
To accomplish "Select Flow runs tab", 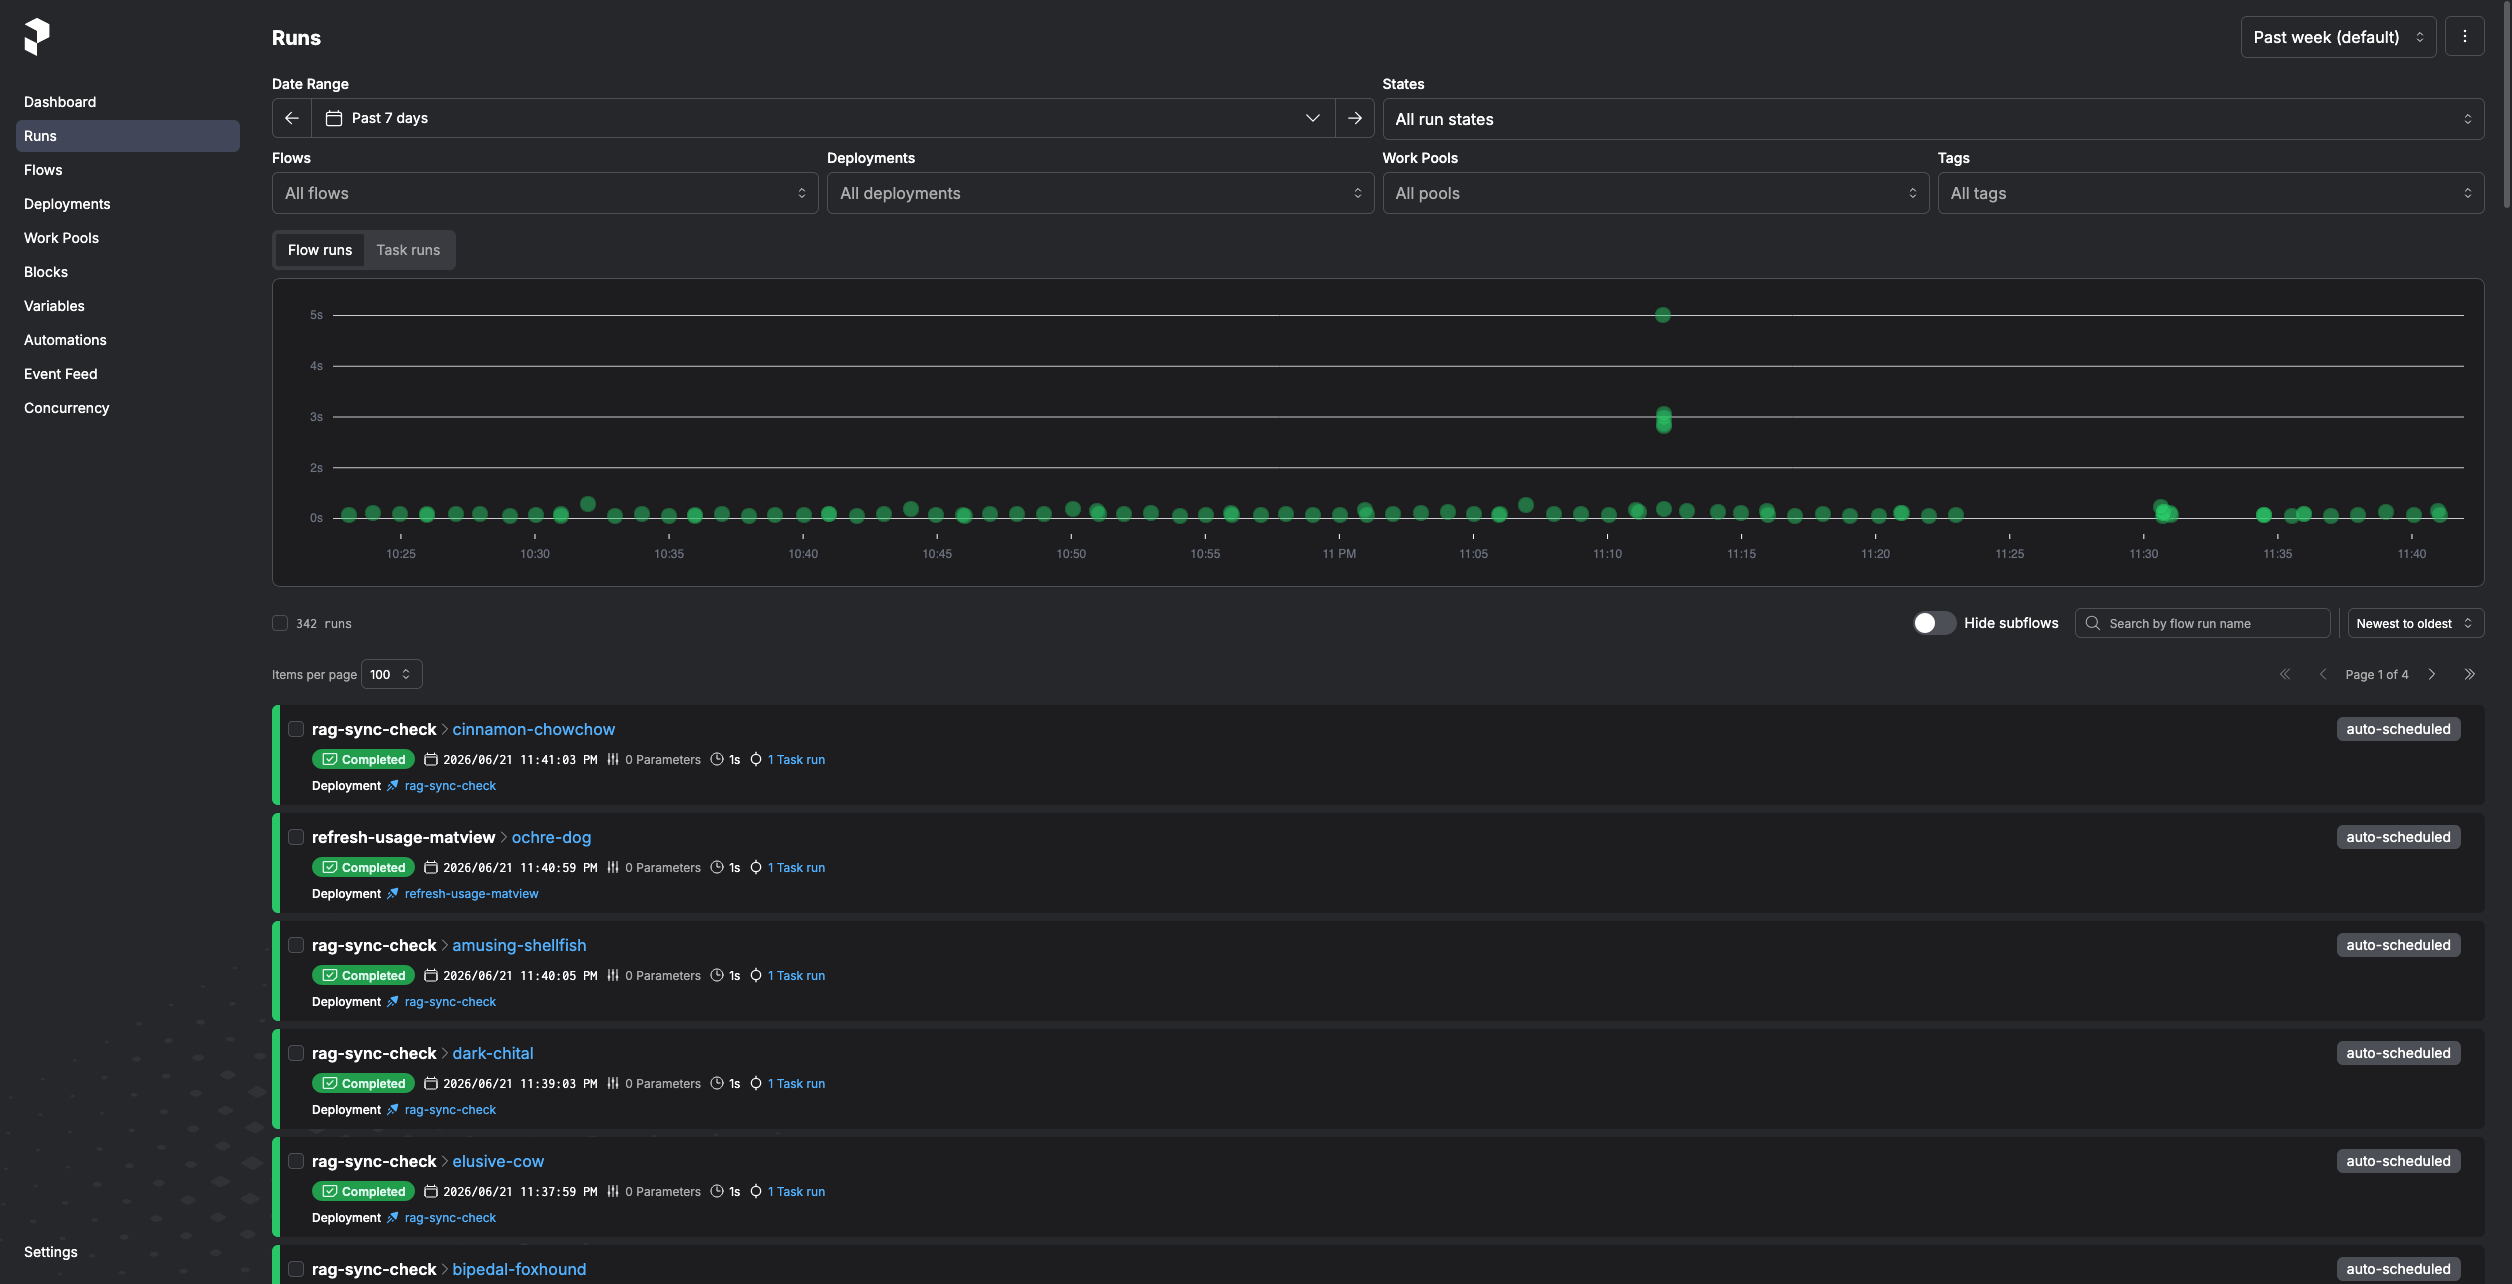I will click(x=320, y=250).
